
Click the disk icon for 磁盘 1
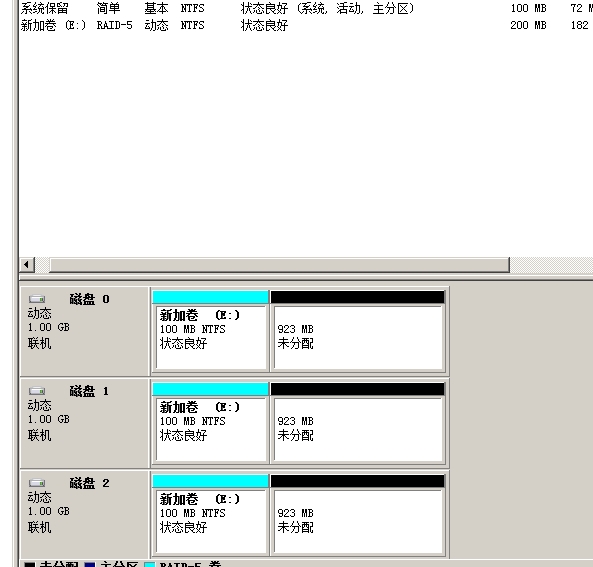click(x=37, y=391)
